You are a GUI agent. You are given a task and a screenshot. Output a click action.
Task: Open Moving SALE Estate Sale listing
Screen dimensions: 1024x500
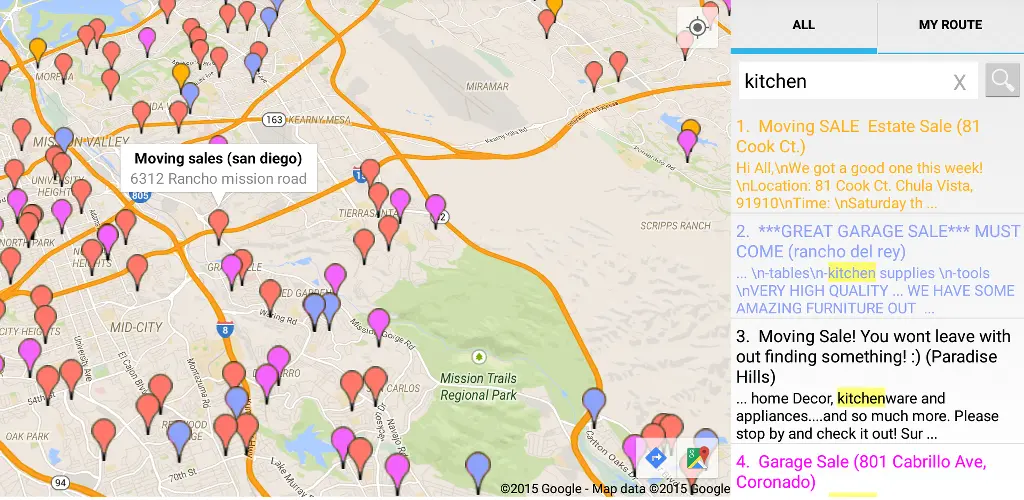[x=877, y=164]
